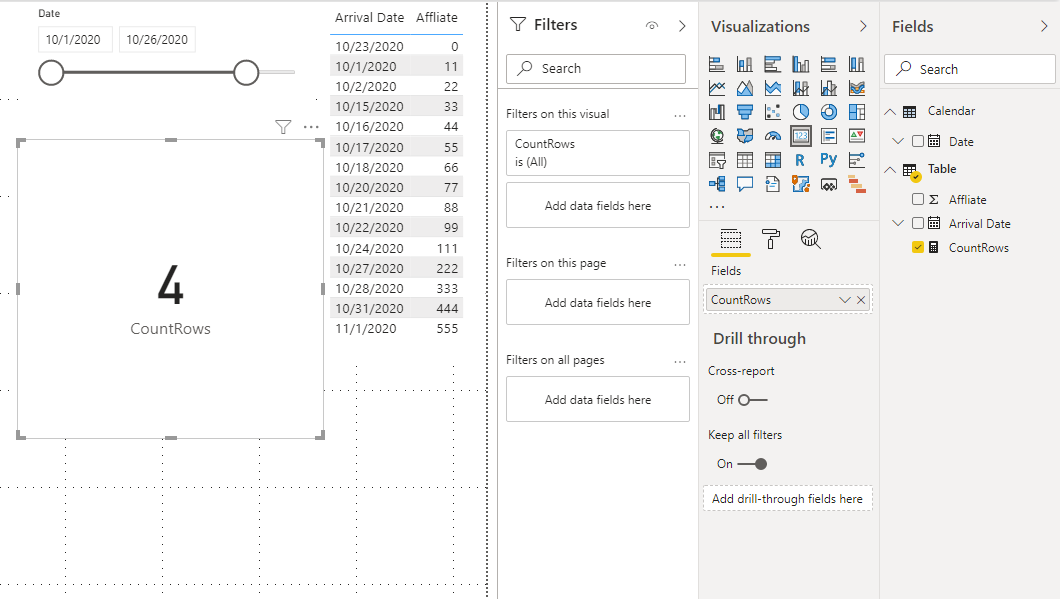This screenshot has width=1060, height=599.
Task: Click the filter icon above card visual
Action: click(x=283, y=126)
